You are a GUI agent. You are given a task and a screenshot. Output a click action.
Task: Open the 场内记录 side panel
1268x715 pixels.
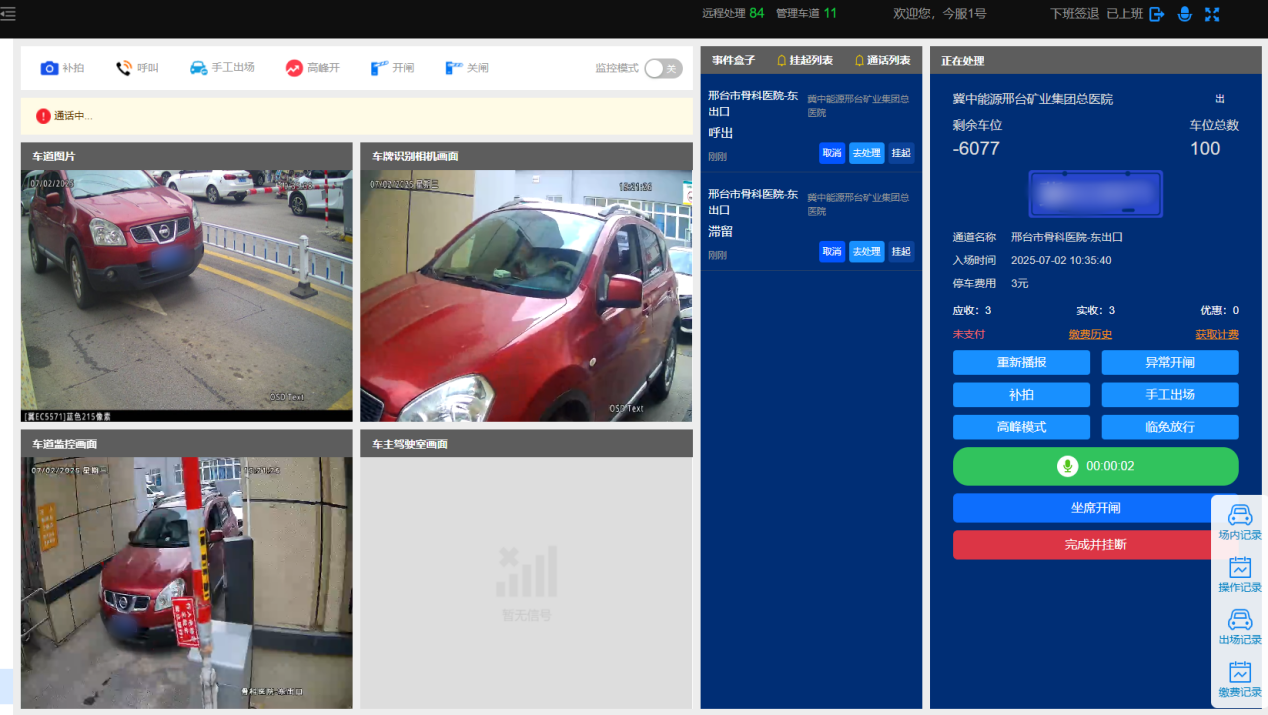pyautogui.click(x=1240, y=522)
